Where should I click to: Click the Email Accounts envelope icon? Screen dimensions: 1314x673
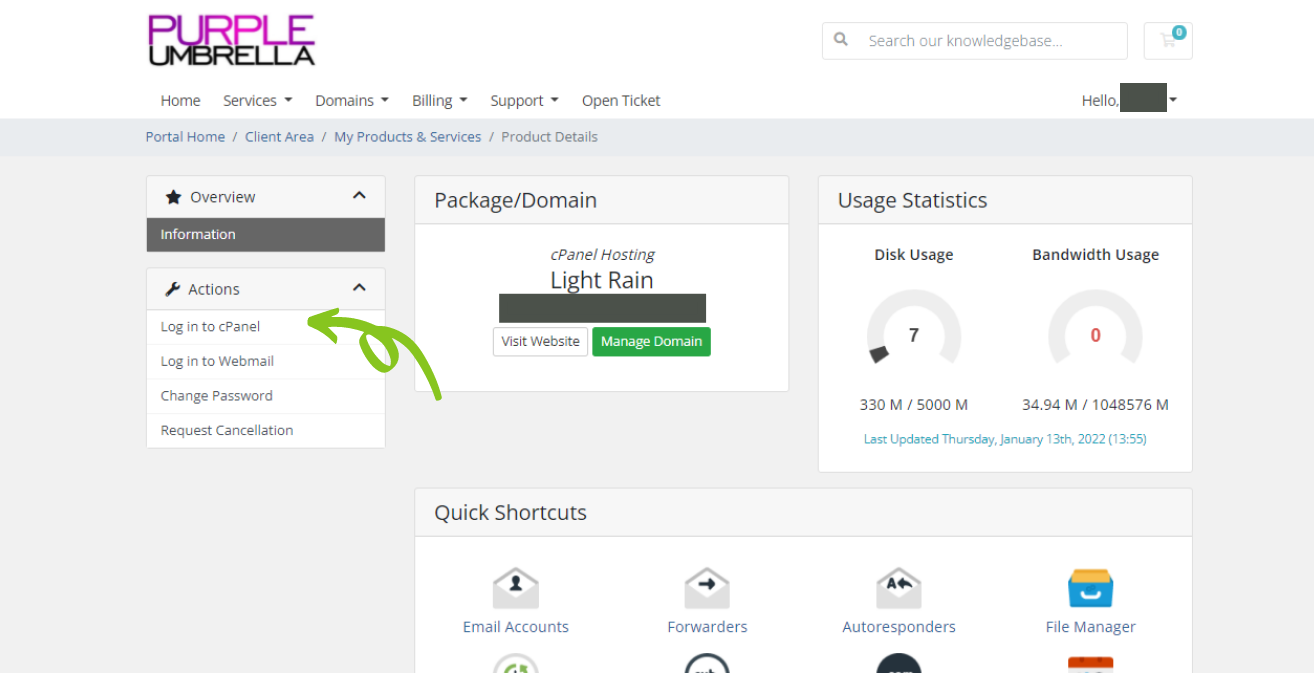coord(515,589)
